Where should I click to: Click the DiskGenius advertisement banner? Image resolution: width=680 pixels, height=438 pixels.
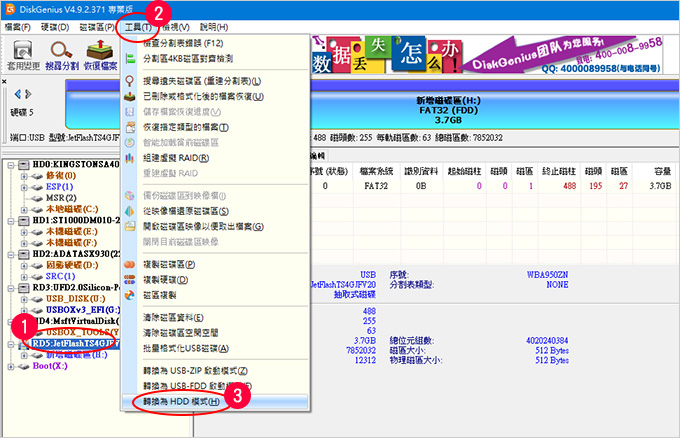[487, 55]
